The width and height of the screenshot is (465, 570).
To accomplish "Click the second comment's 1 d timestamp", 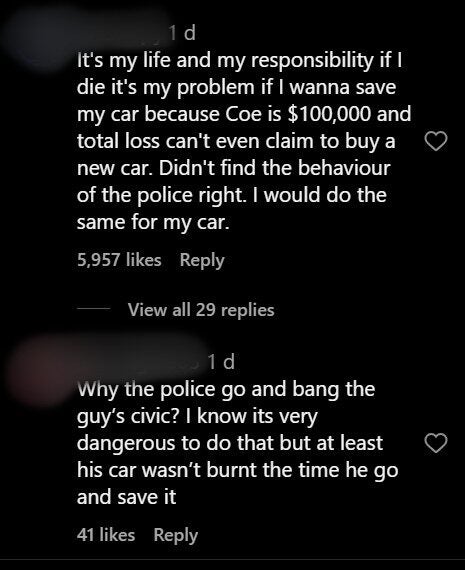I will coord(221,362).
